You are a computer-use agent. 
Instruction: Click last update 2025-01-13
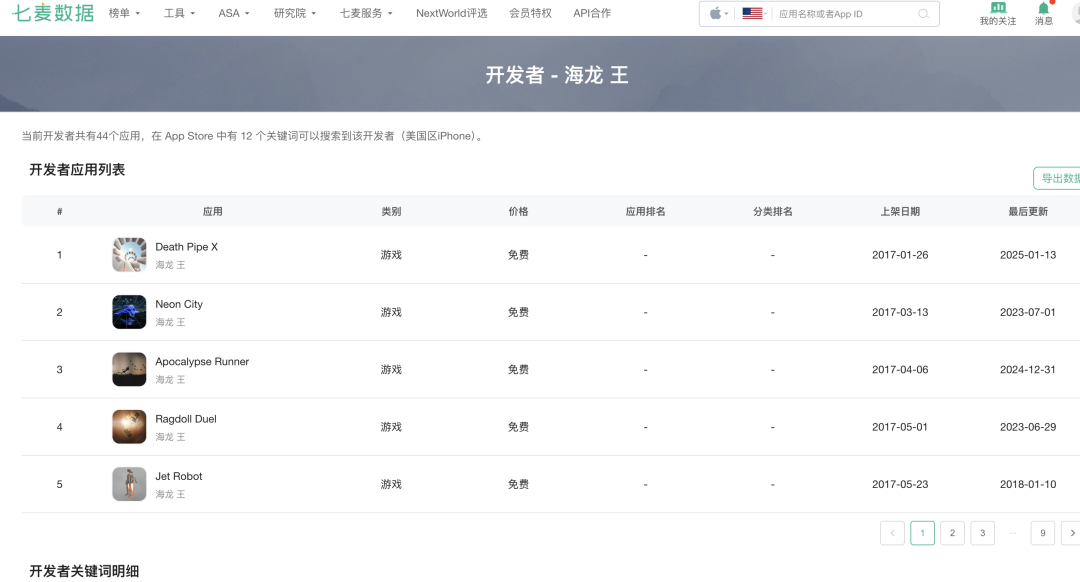coord(1028,255)
